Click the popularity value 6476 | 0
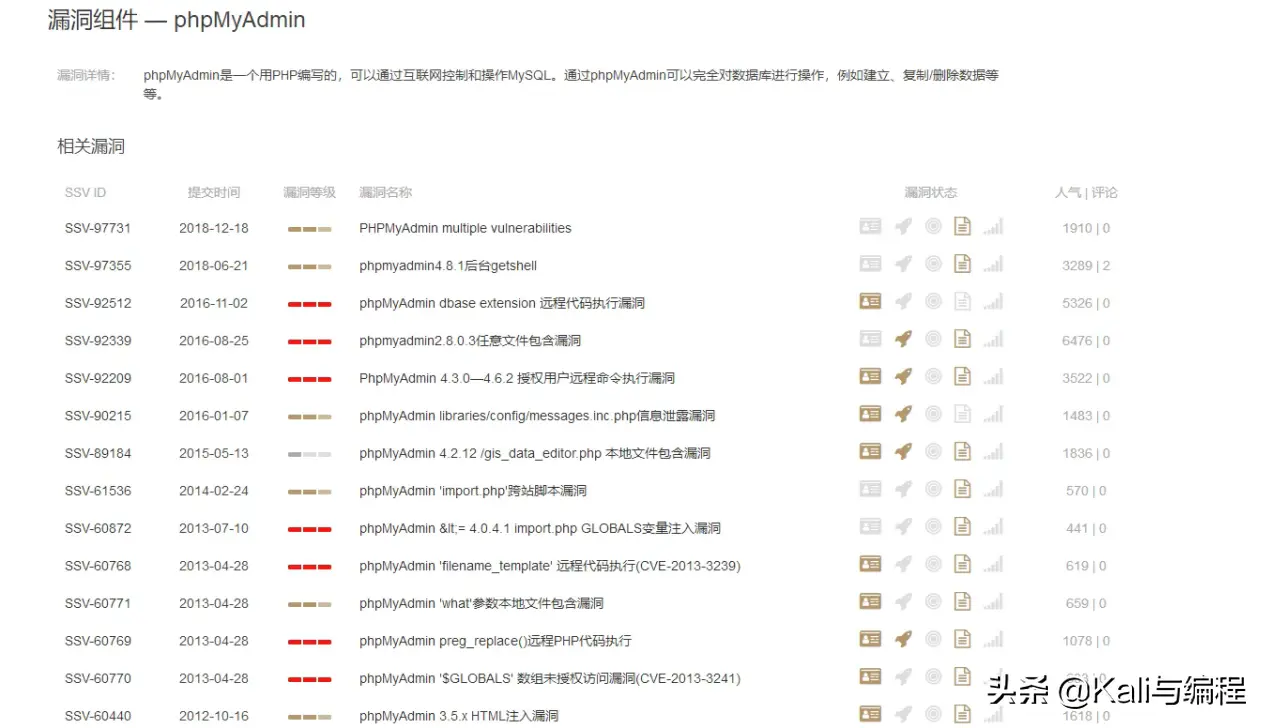This screenshot has height=728, width=1267. [x=1086, y=341]
